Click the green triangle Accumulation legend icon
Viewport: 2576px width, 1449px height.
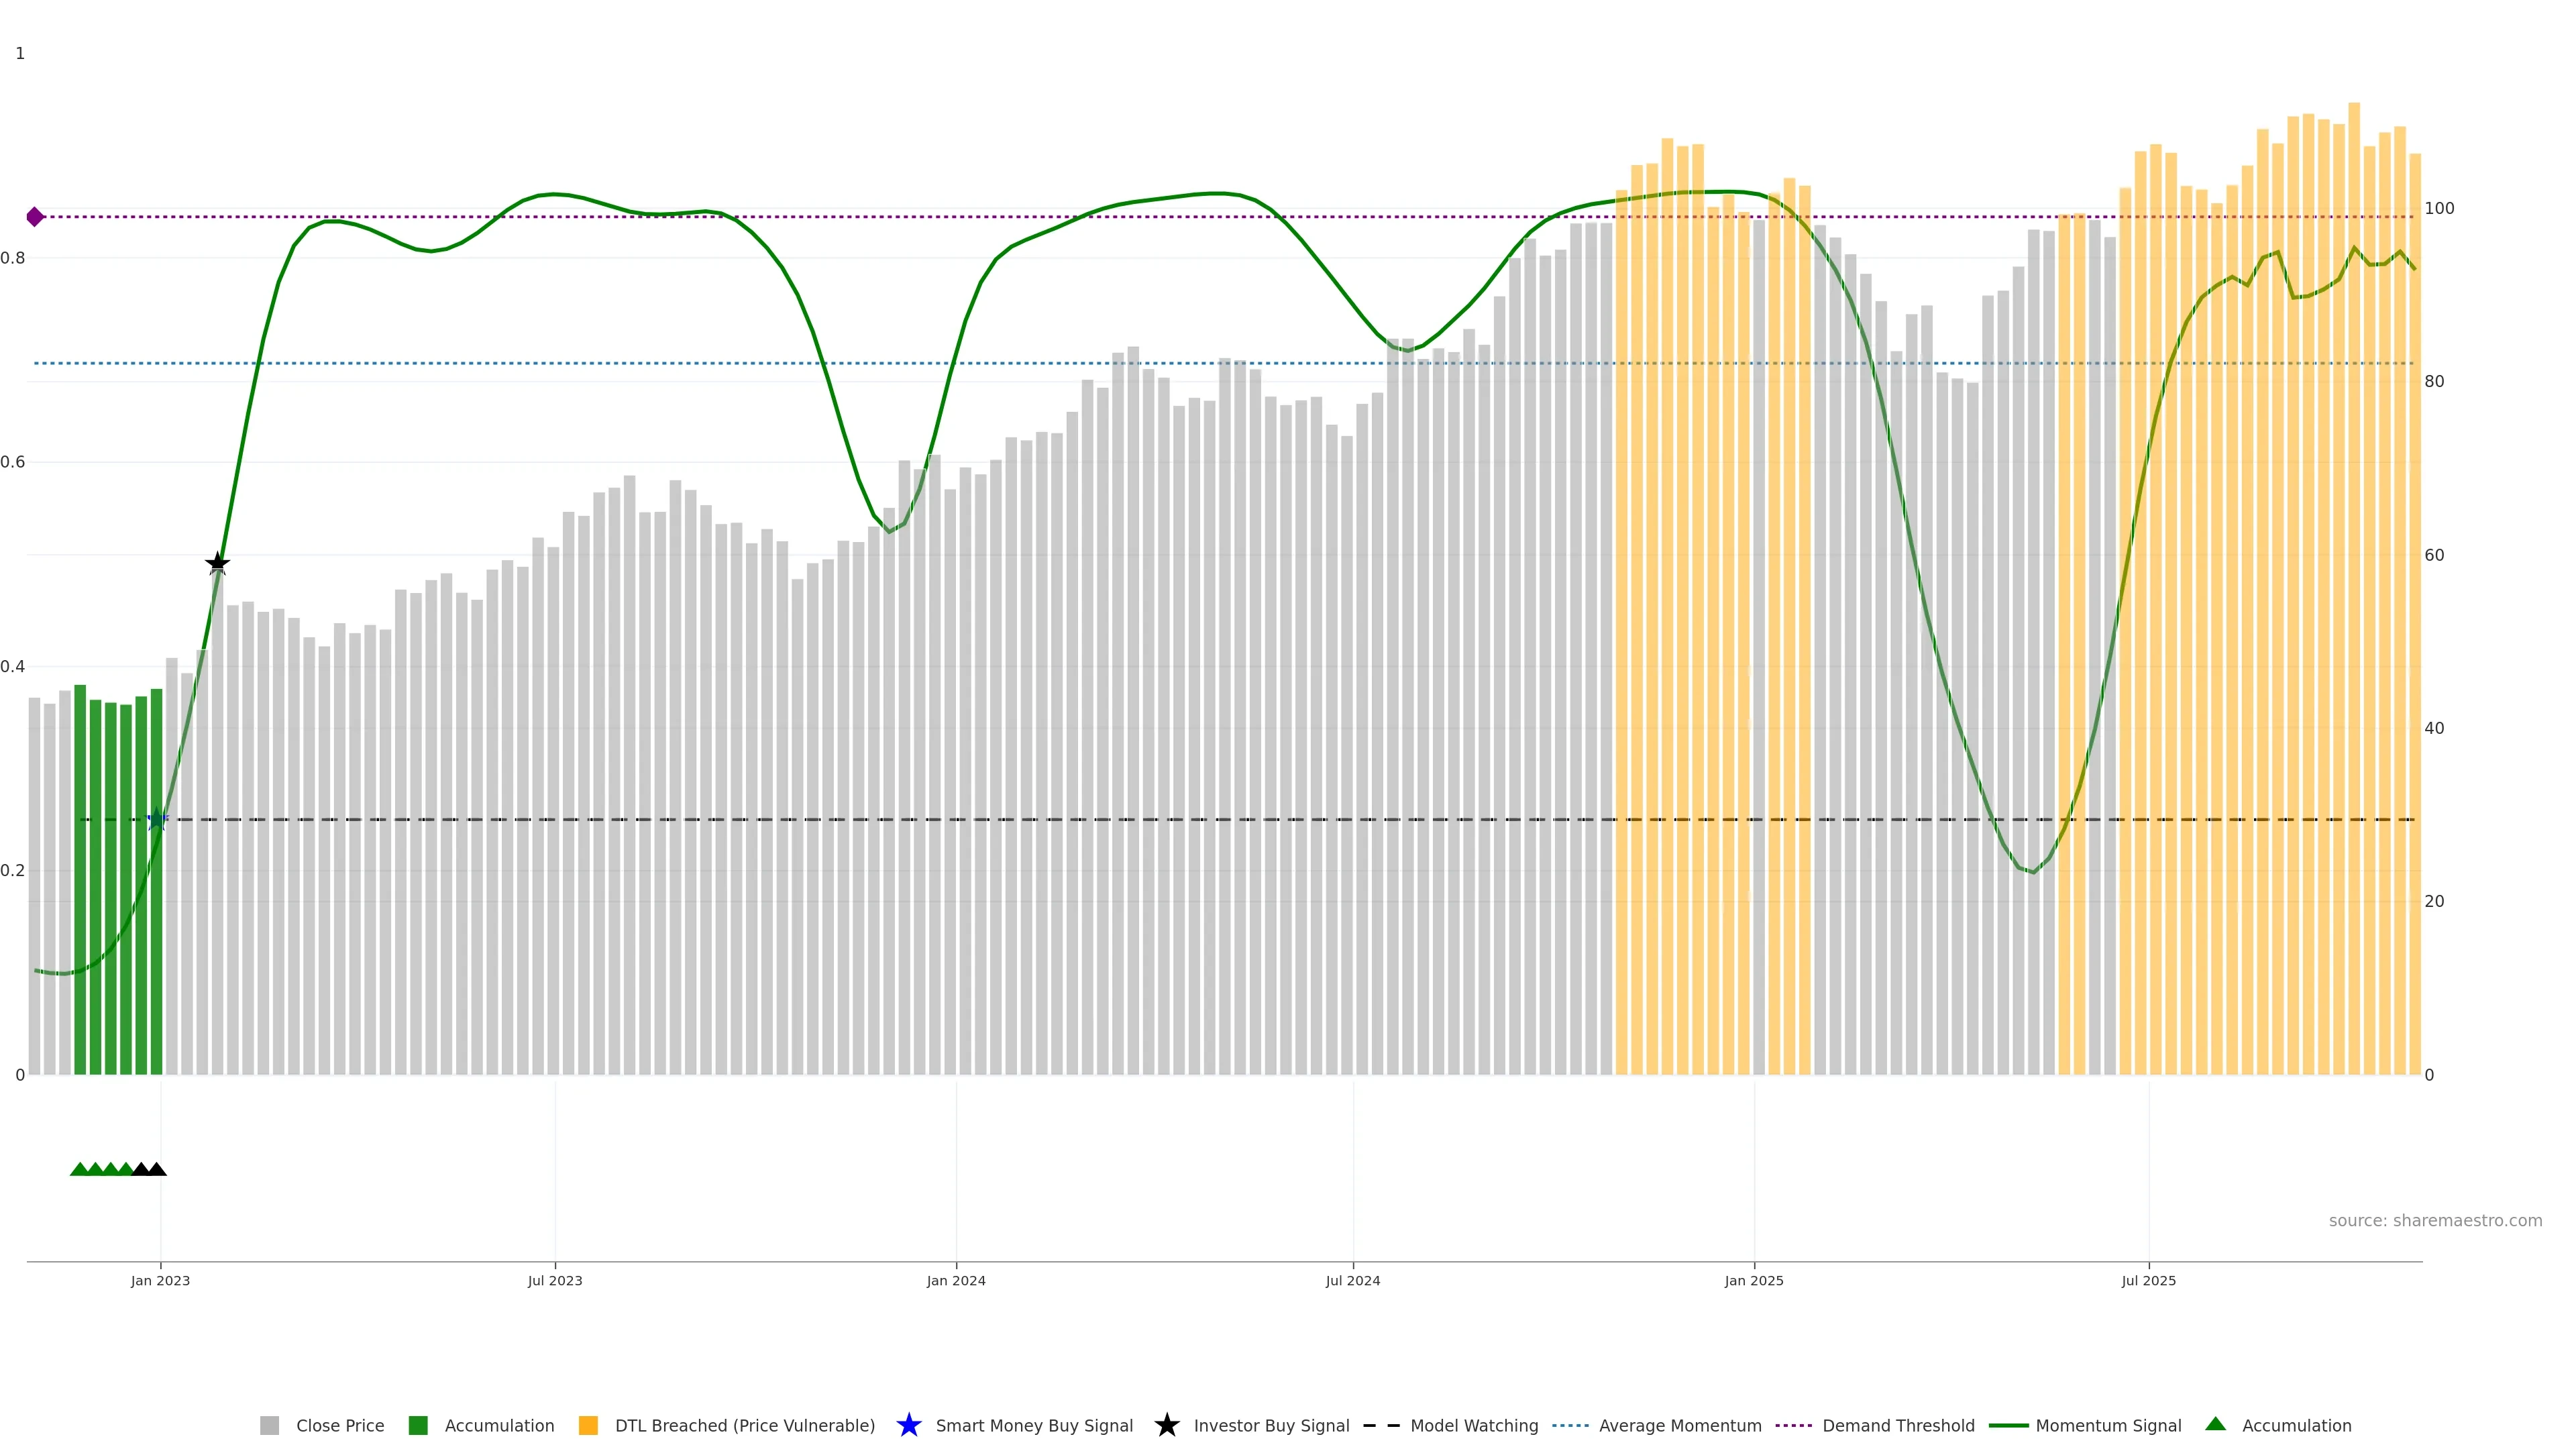coord(2215,1424)
